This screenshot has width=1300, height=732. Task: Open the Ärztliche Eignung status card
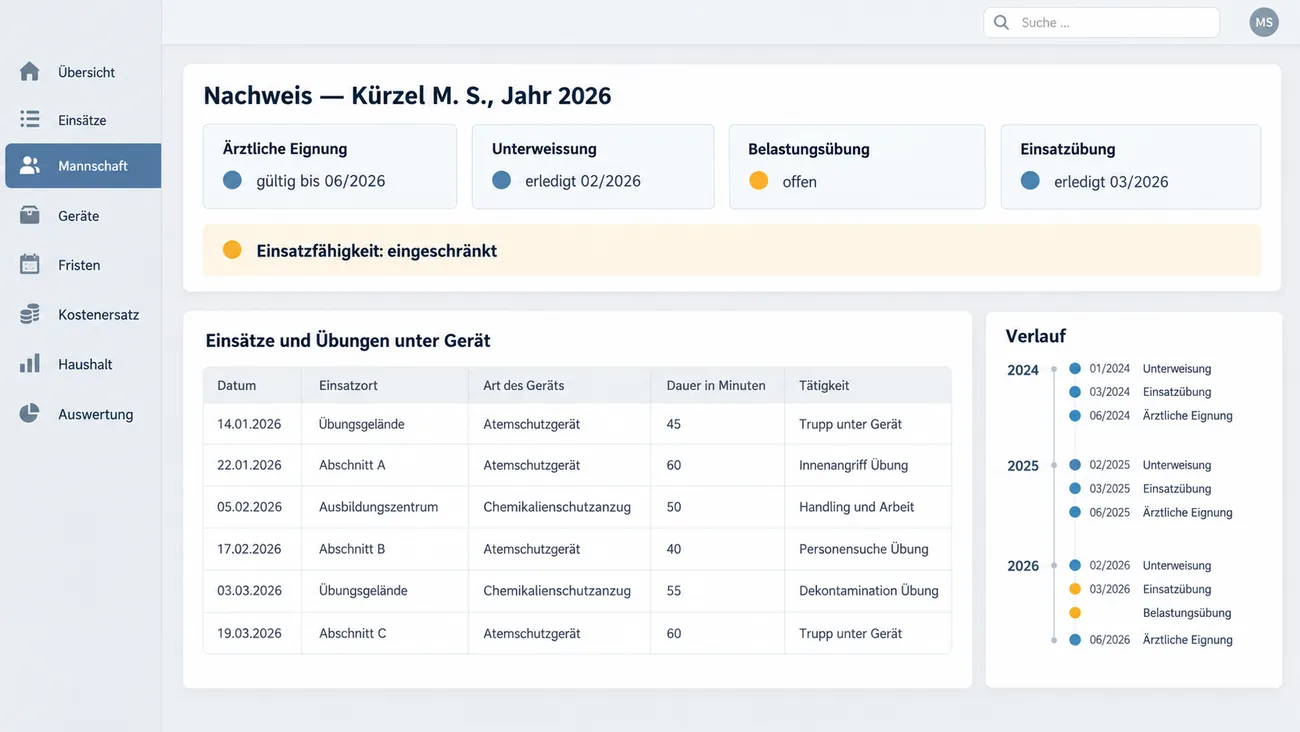[x=330, y=167]
